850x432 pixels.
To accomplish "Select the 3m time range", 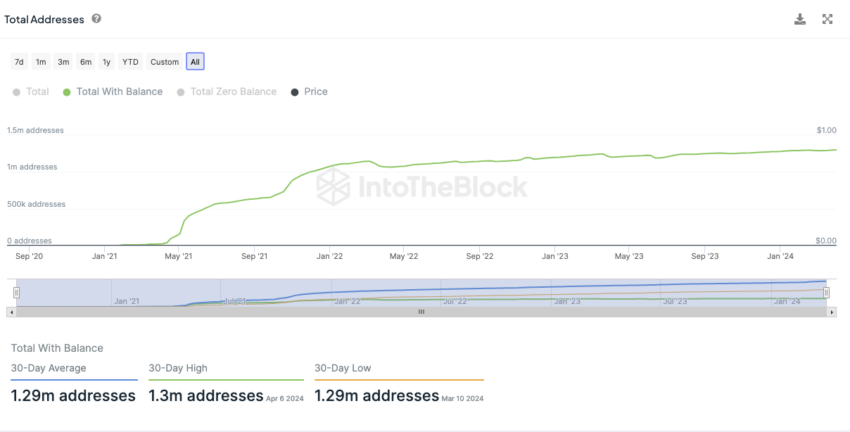I will (63, 62).
